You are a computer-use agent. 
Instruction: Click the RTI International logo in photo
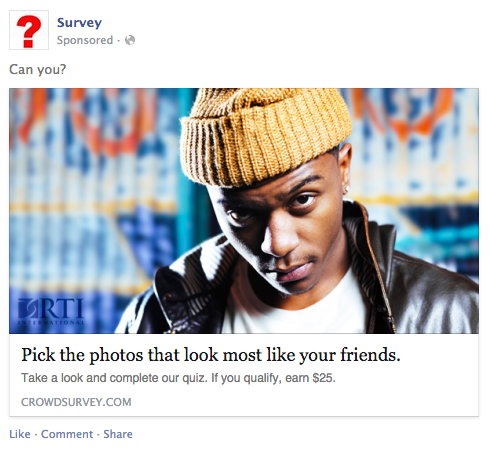click(51, 312)
